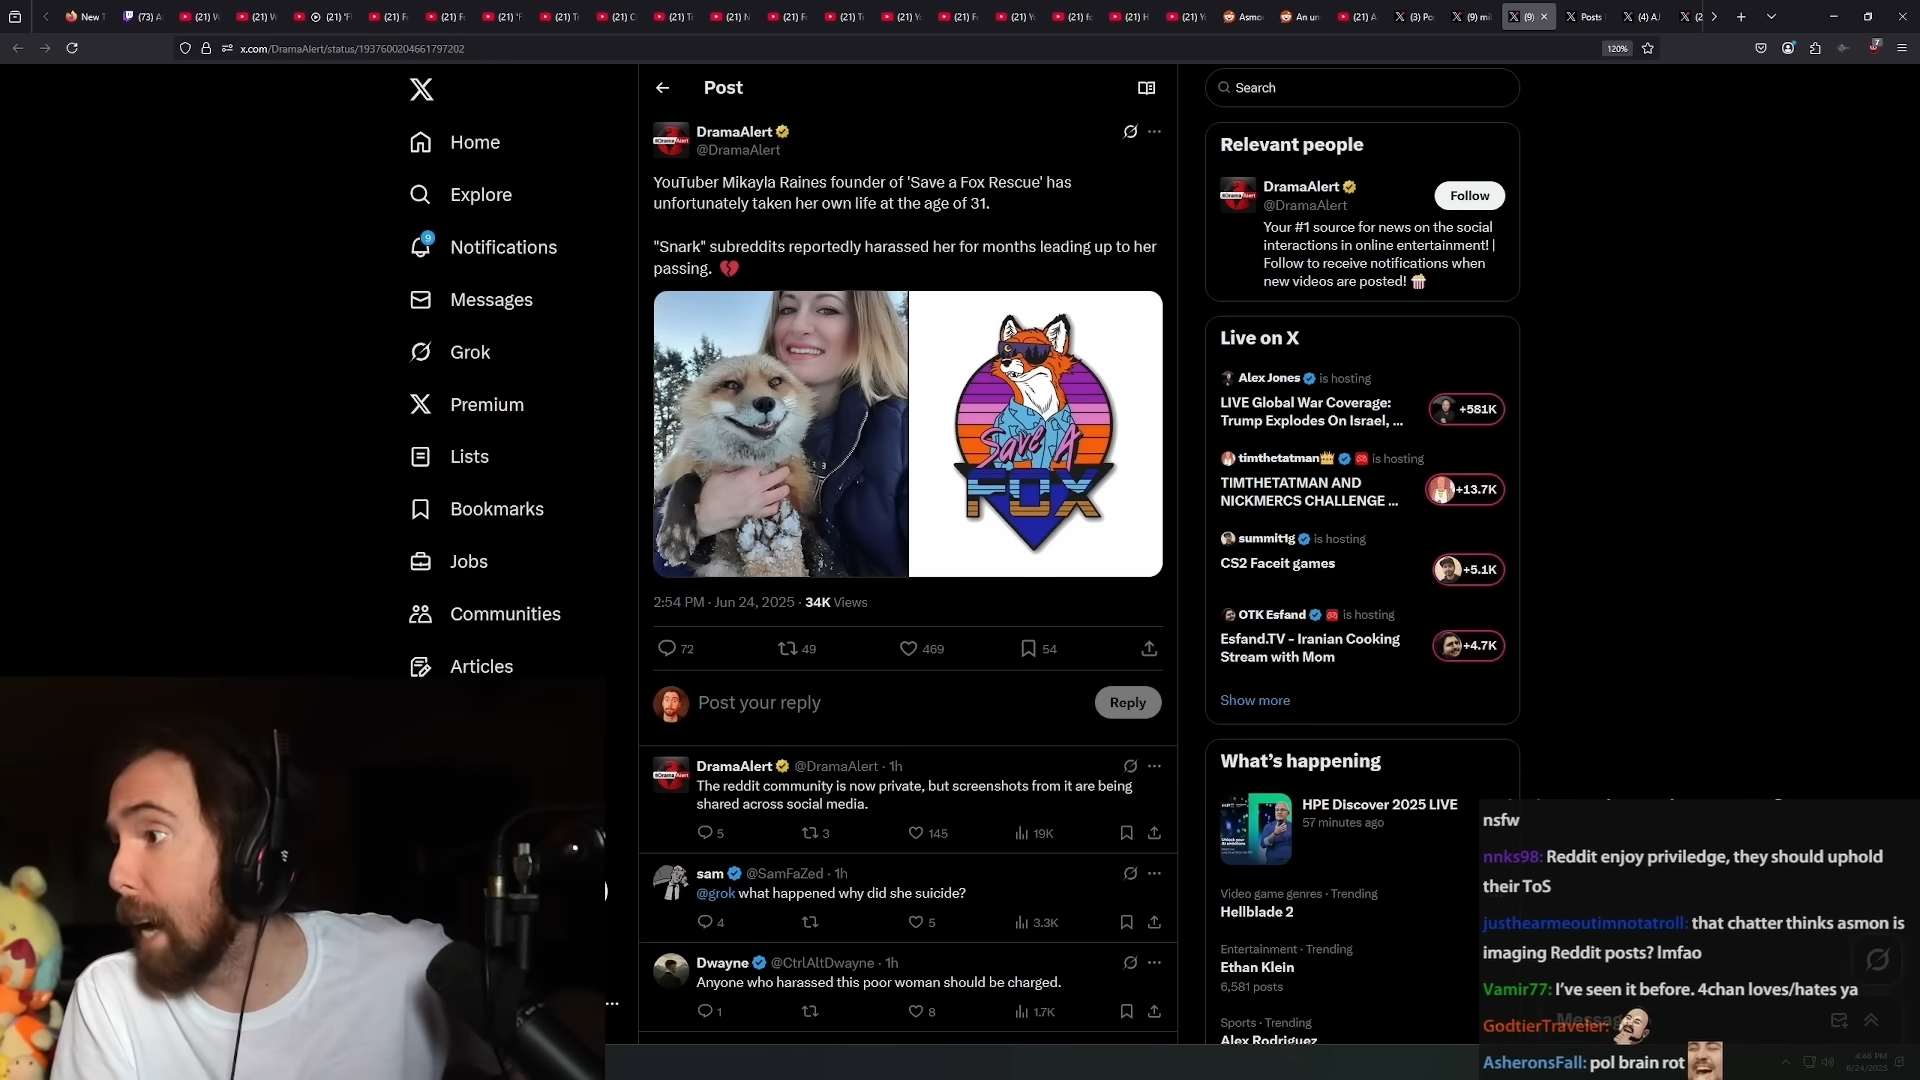Open the Save A Fox logo image
Viewport: 1920px width, 1080px height.
pyautogui.click(x=1035, y=434)
